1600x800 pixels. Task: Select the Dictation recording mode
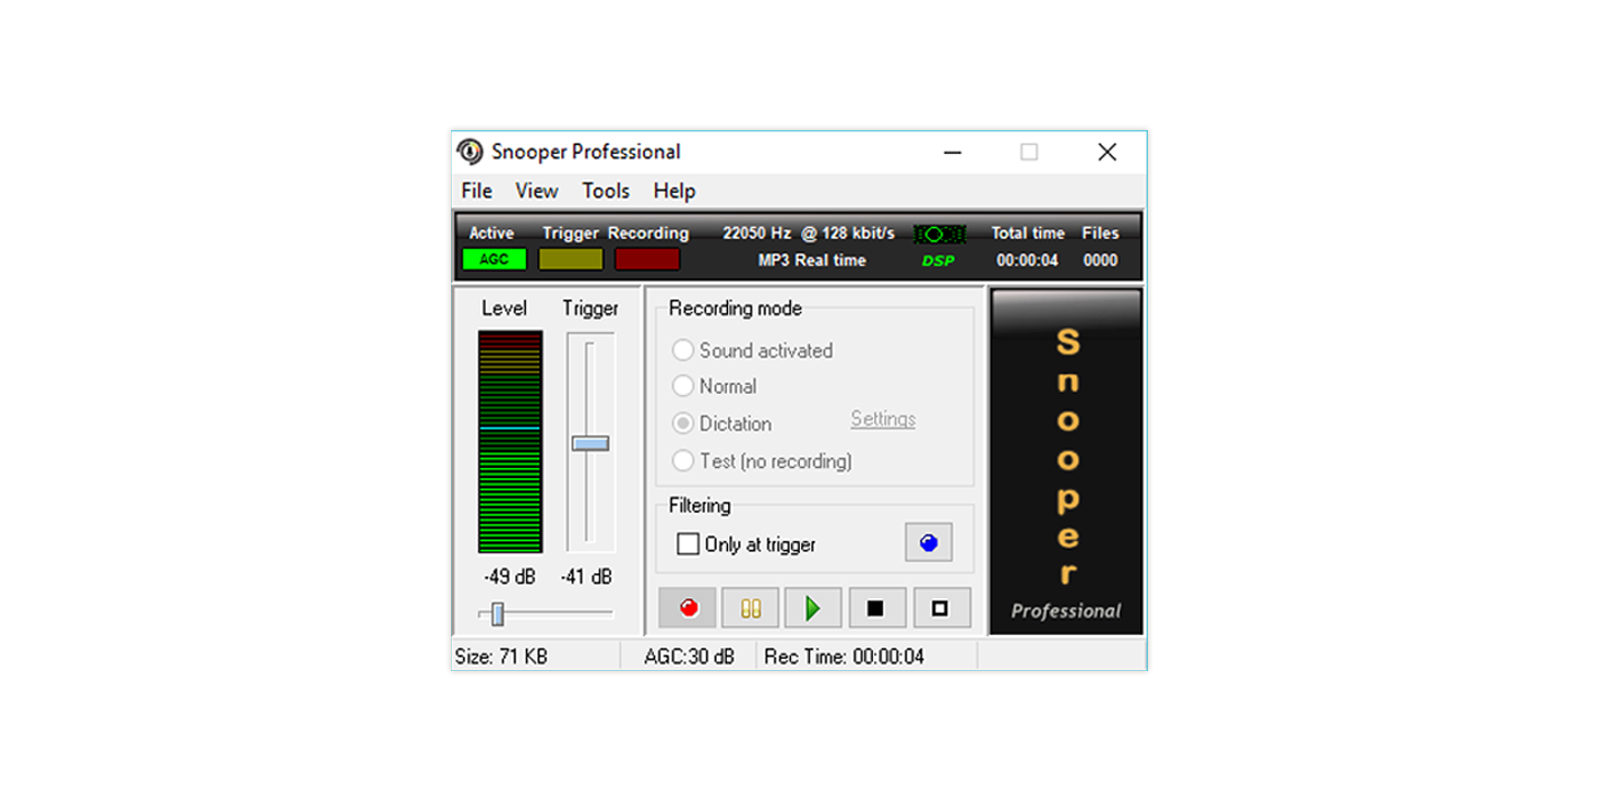point(683,423)
